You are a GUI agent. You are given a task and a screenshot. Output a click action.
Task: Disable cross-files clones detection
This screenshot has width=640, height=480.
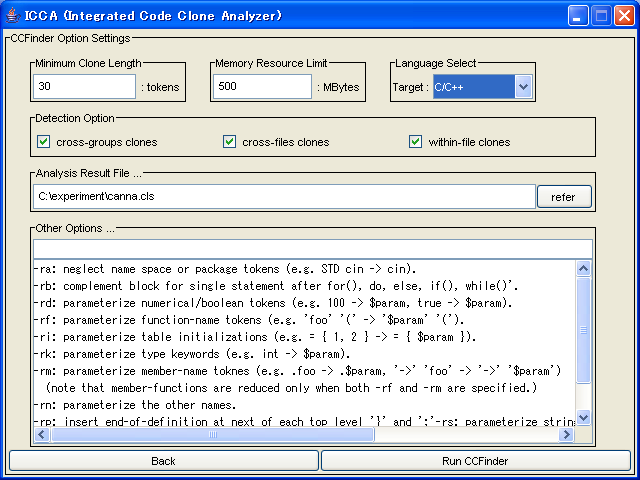coord(230,142)
